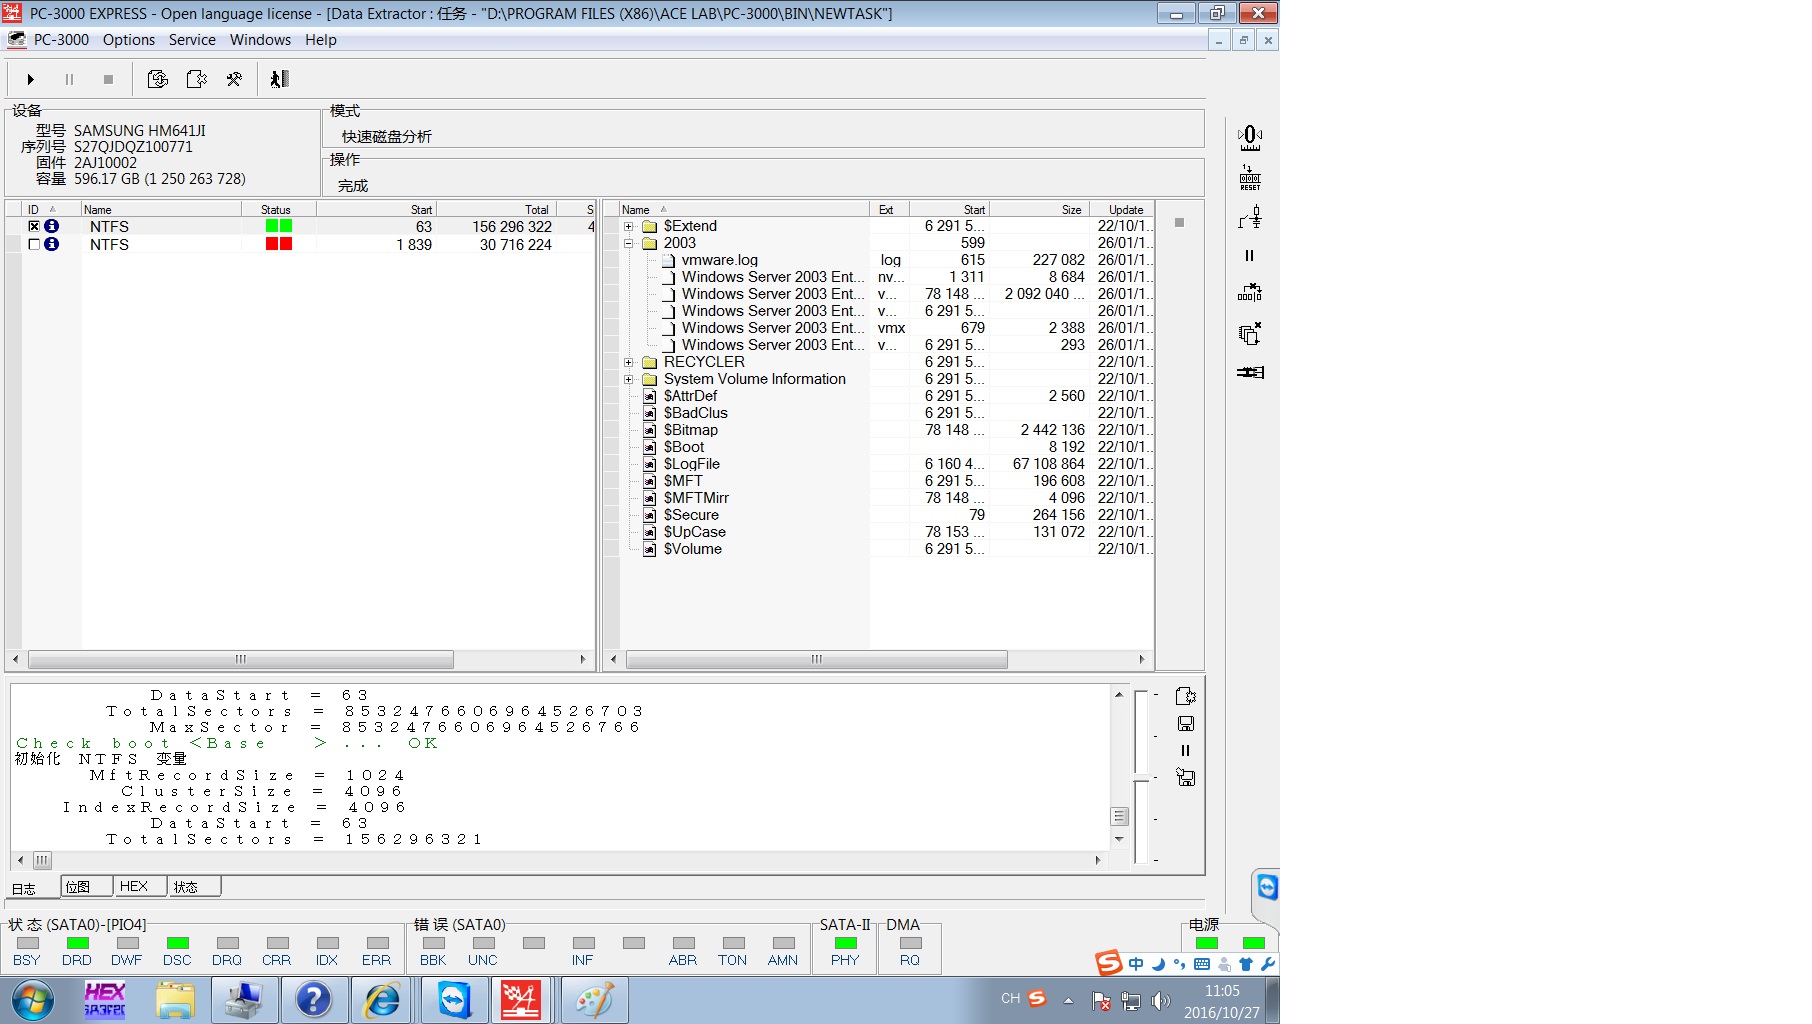Expand the System Volume Information folder
Screen dimensions: 1812x1024
[x=628, y=379]
